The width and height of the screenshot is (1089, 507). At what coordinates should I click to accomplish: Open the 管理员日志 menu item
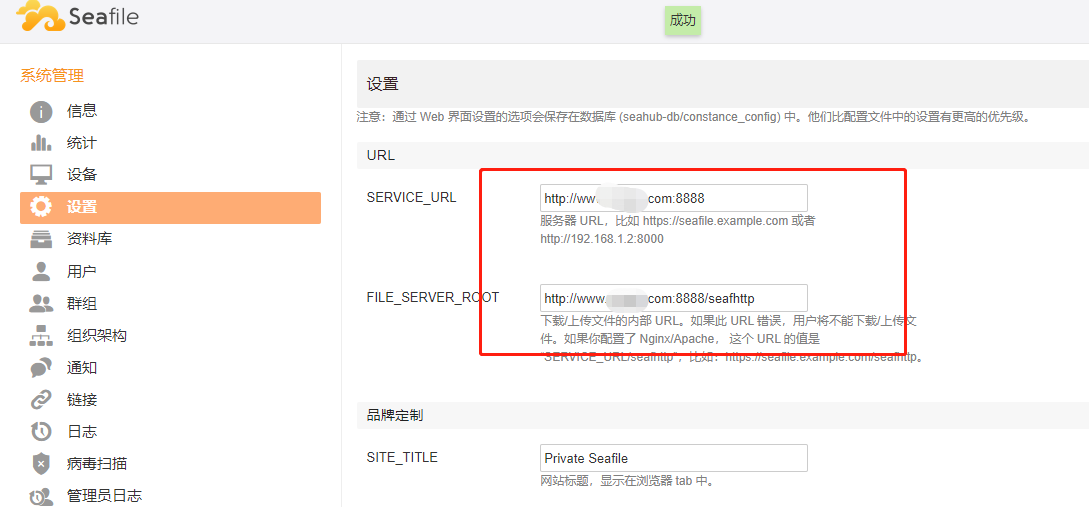104,495
